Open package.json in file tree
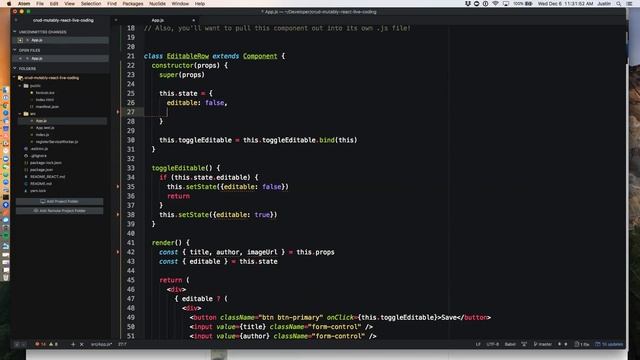The width and height of the screenshot is (640, 360). coord(41,170)
